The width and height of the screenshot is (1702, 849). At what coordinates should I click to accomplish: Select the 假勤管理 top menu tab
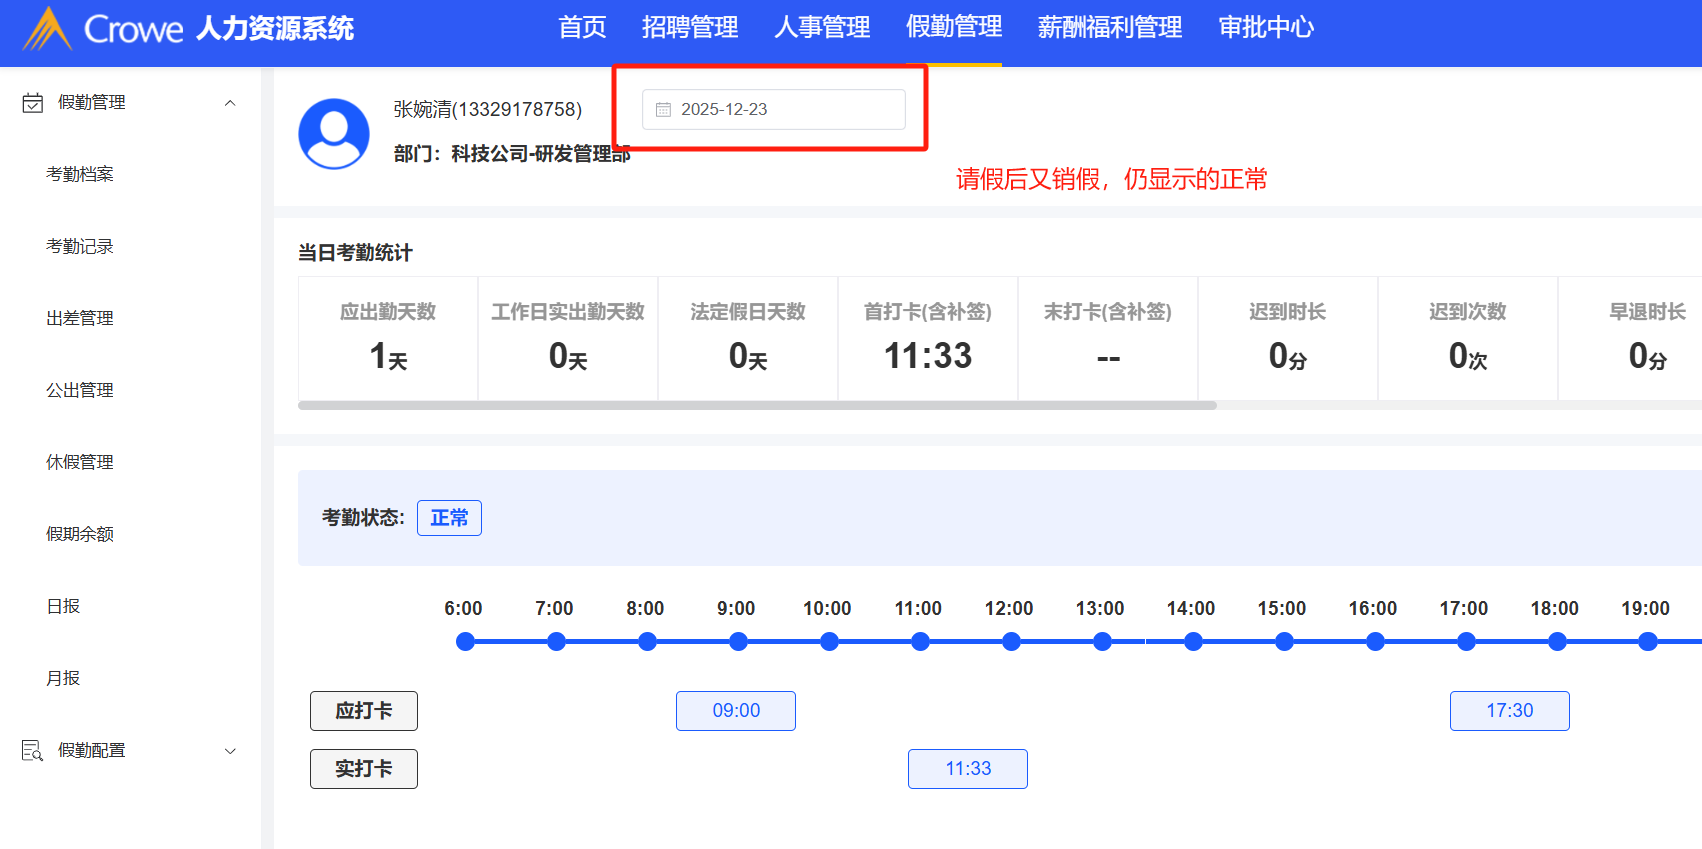[x=954, y=27]
